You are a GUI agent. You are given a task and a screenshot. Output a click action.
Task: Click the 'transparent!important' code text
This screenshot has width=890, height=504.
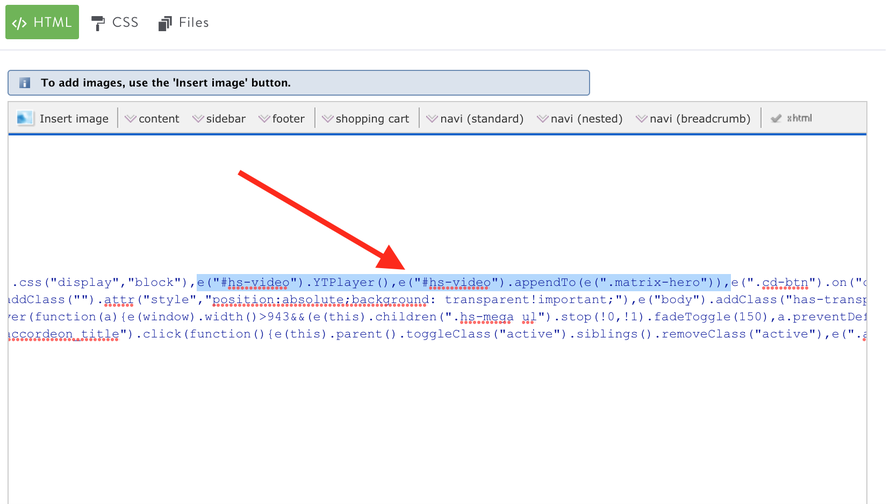(x=526, y=300)
